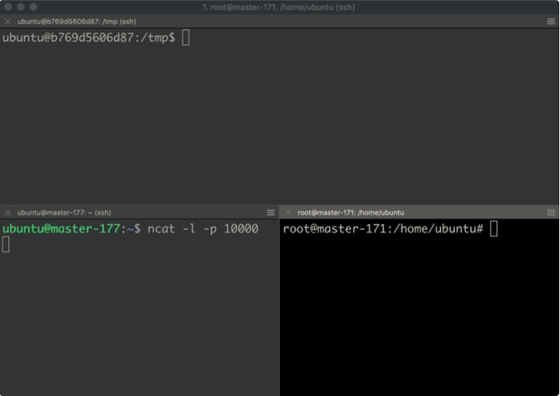Click the window's red close button
This screenshot has width=560, height=396.
pyautogui.click(x=8, y=7)
